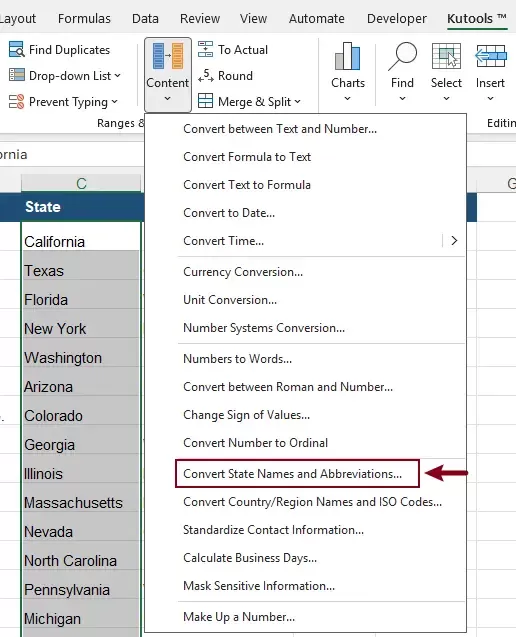Choose Unit Conversion
The image size is (516, 637).
pos(306,300)
